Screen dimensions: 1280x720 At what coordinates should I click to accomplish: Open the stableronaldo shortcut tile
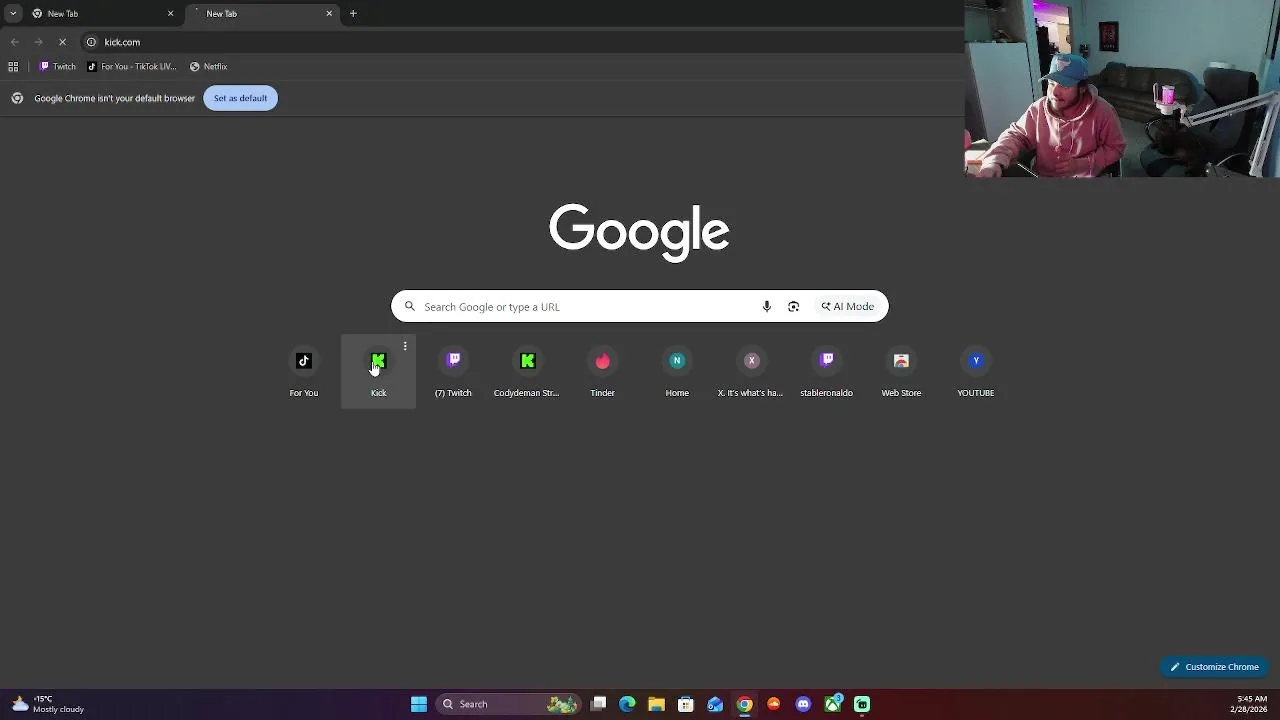pos(826,372)
